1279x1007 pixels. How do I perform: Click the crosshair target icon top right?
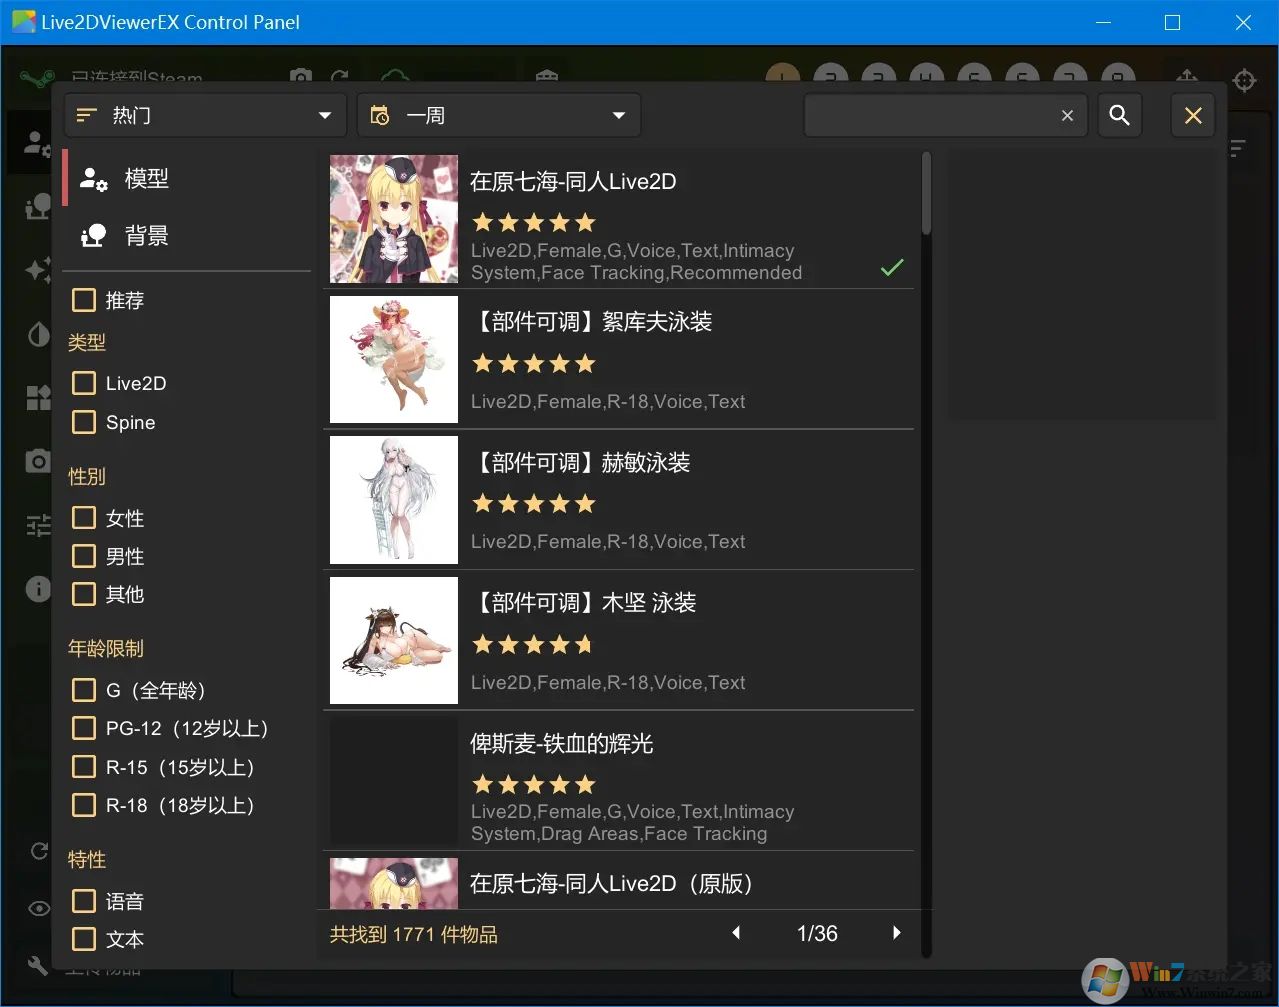[1244, 81]
